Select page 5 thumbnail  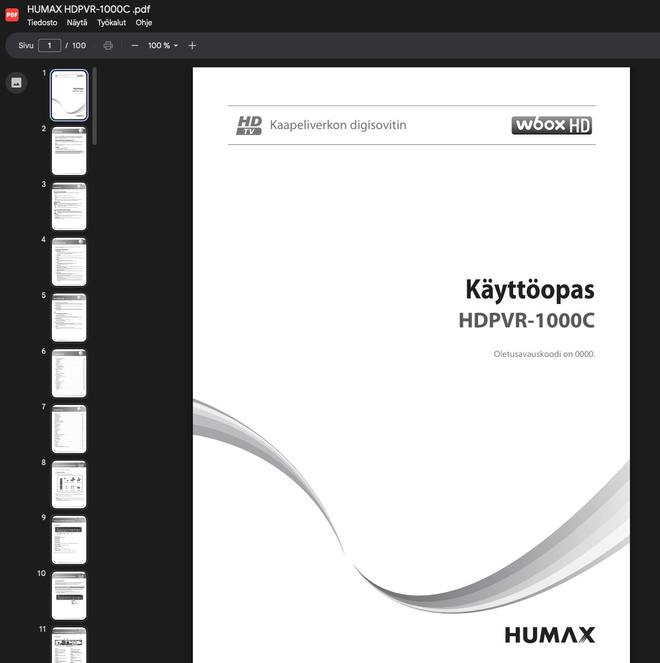coord(69,318)
